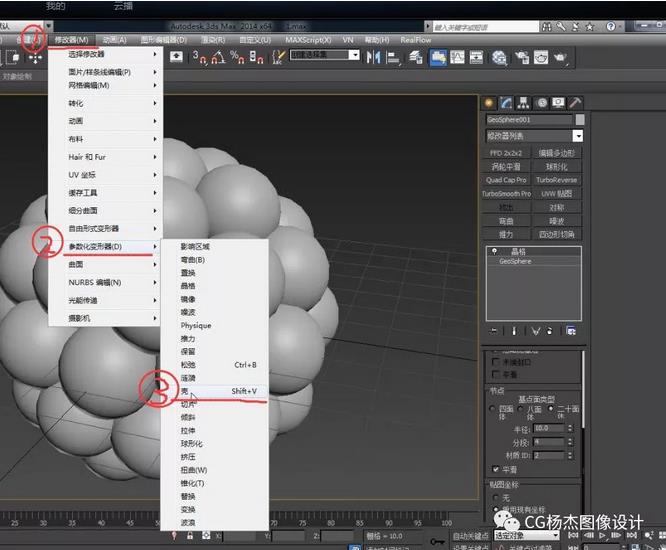This screenshot has height=550, width=666.
Task: Choose 晶格 in parametric deformers submenu
Action: pyautogui.click(x=215, y=286)
